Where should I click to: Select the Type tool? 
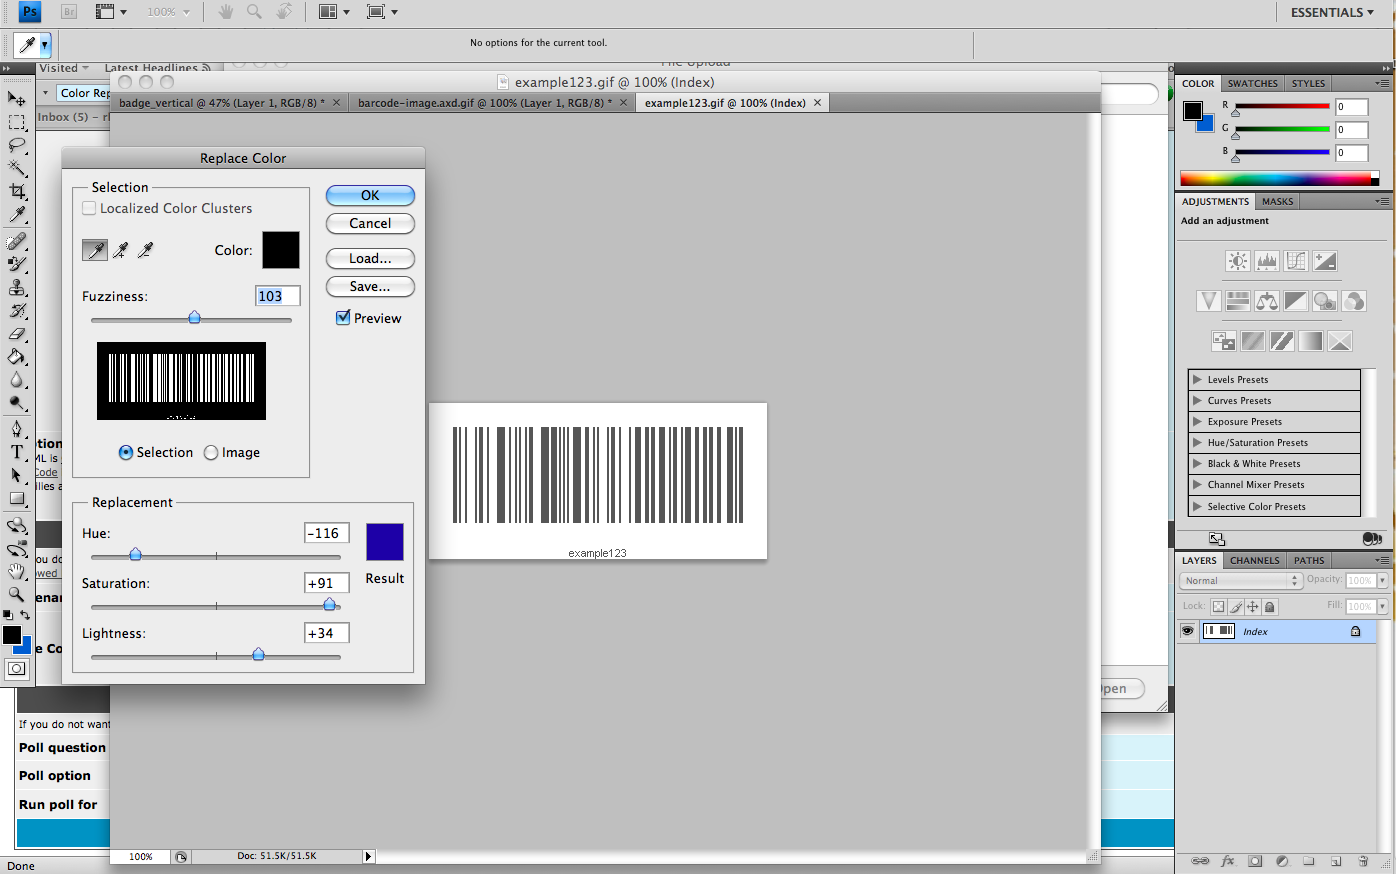pyautogui.click(x=17, y=452)
